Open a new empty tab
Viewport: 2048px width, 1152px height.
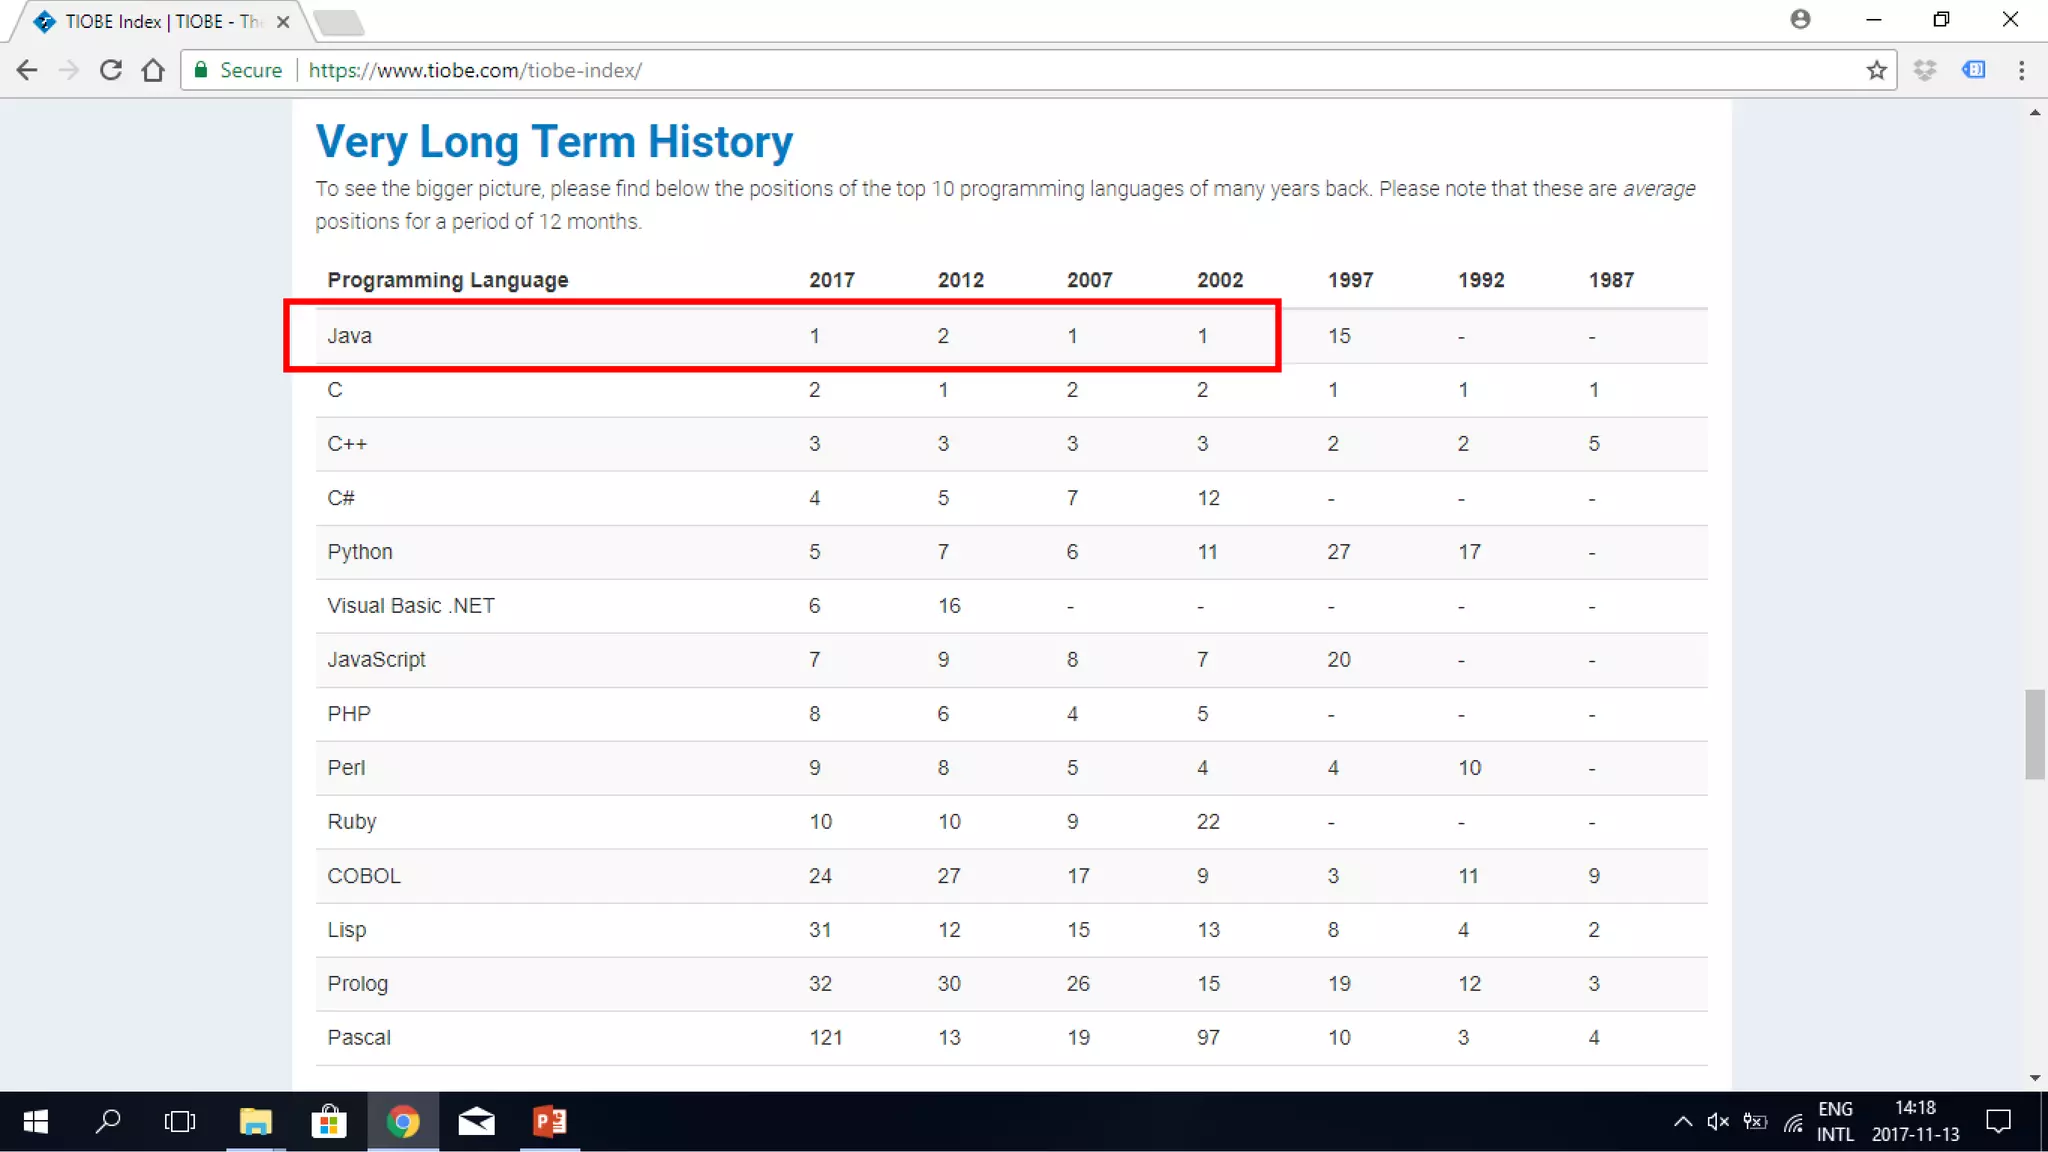tap(339, 22)
